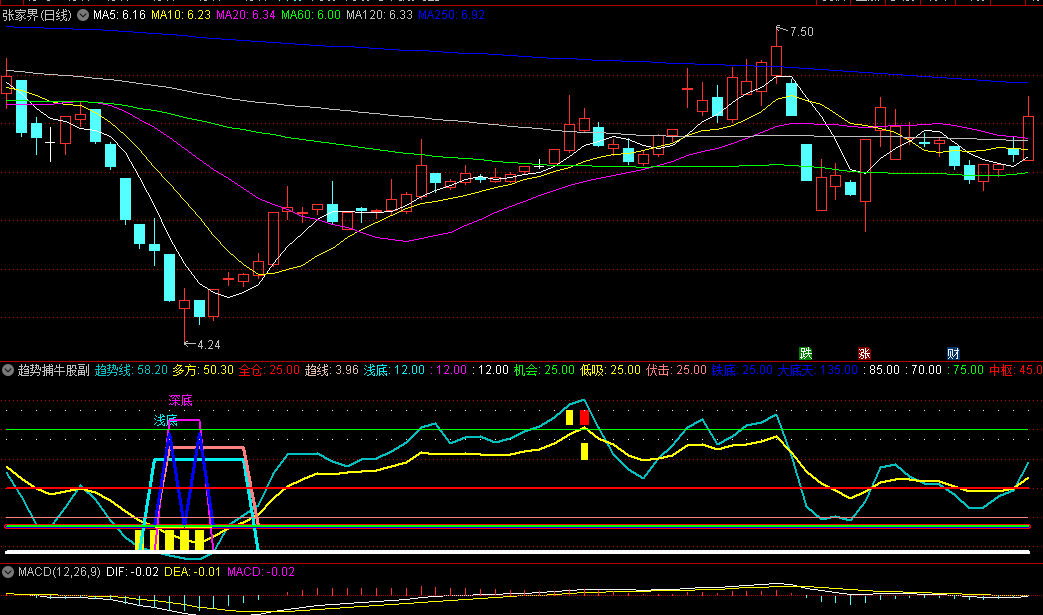Select the magenta MA20: 6.34 label
This screenshot has height=615, width=1043.
pos(245,15)
